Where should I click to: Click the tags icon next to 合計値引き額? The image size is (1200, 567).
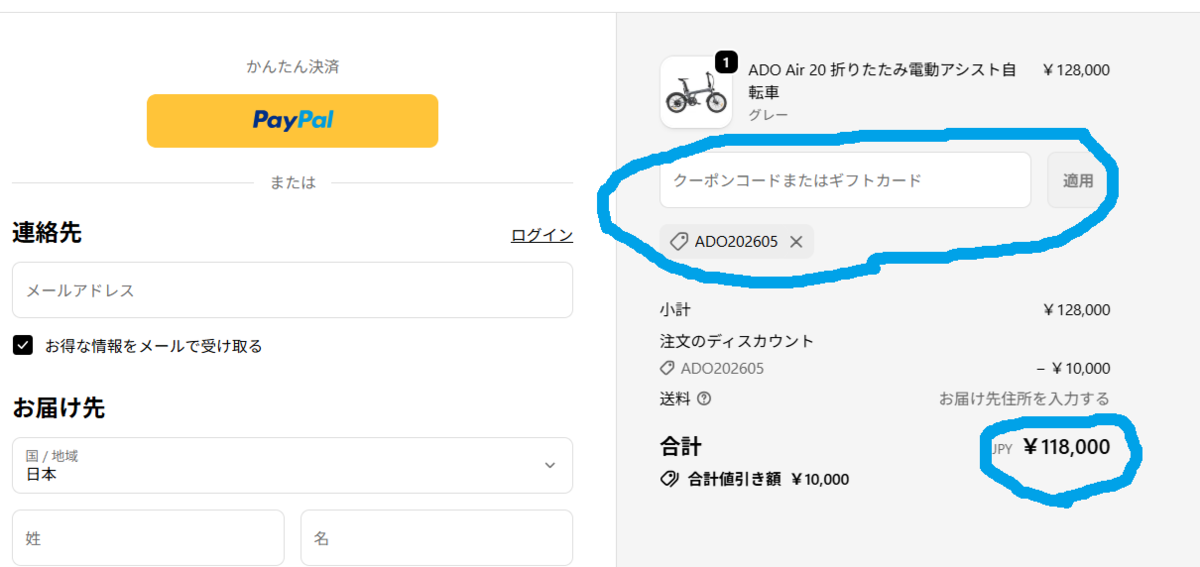pos(669,479)
